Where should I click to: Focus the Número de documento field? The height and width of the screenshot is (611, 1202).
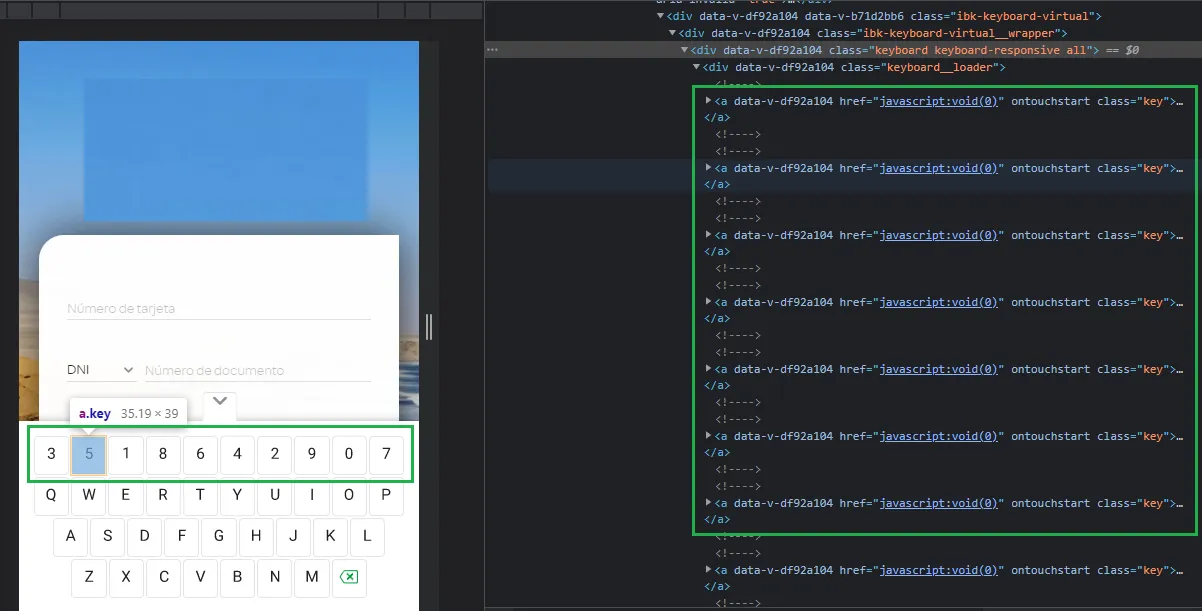pyautogui.click(x=258, y=370)
